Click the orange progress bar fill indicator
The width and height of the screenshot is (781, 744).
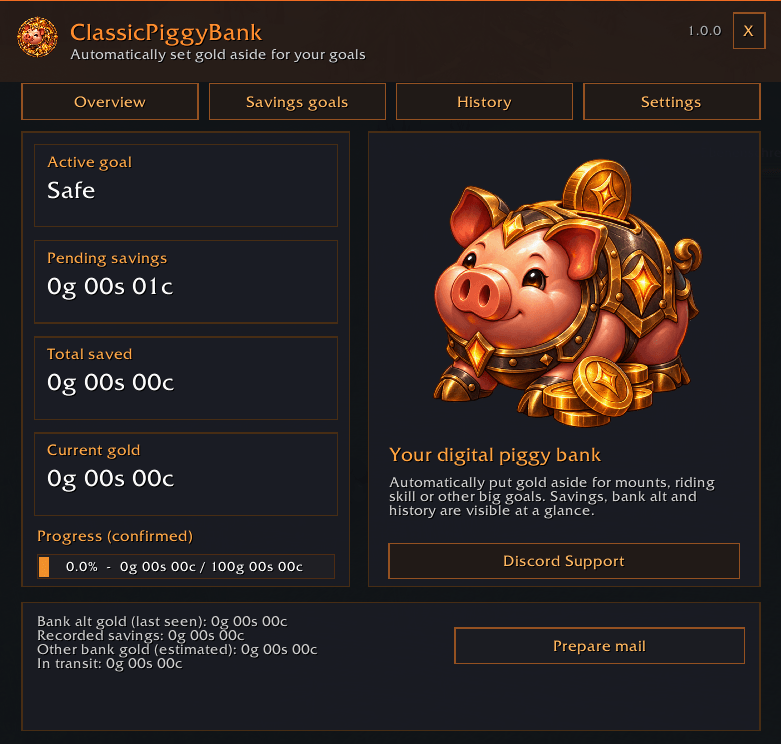pyautogui.click(x=44, y=567)
